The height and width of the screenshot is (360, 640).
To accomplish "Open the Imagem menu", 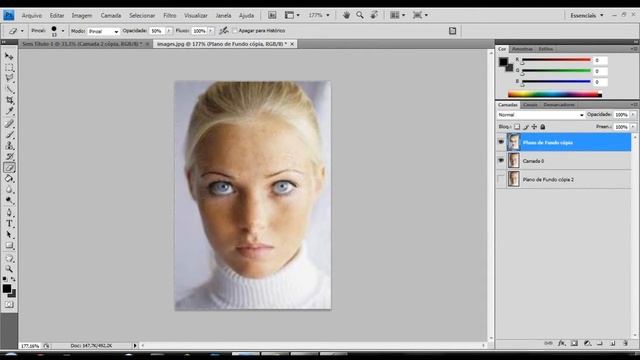I will point(82,16).
